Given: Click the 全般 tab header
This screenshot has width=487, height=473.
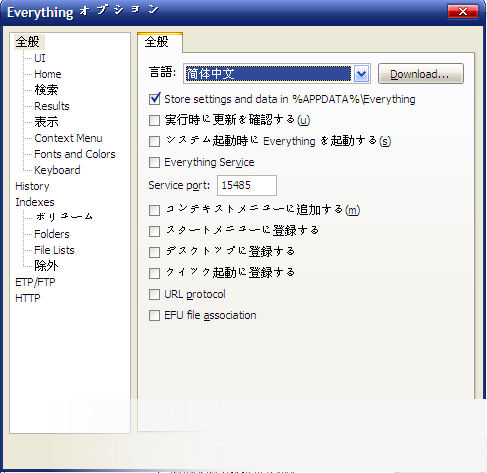Looking at the screenshot, I should click(160, 42).
